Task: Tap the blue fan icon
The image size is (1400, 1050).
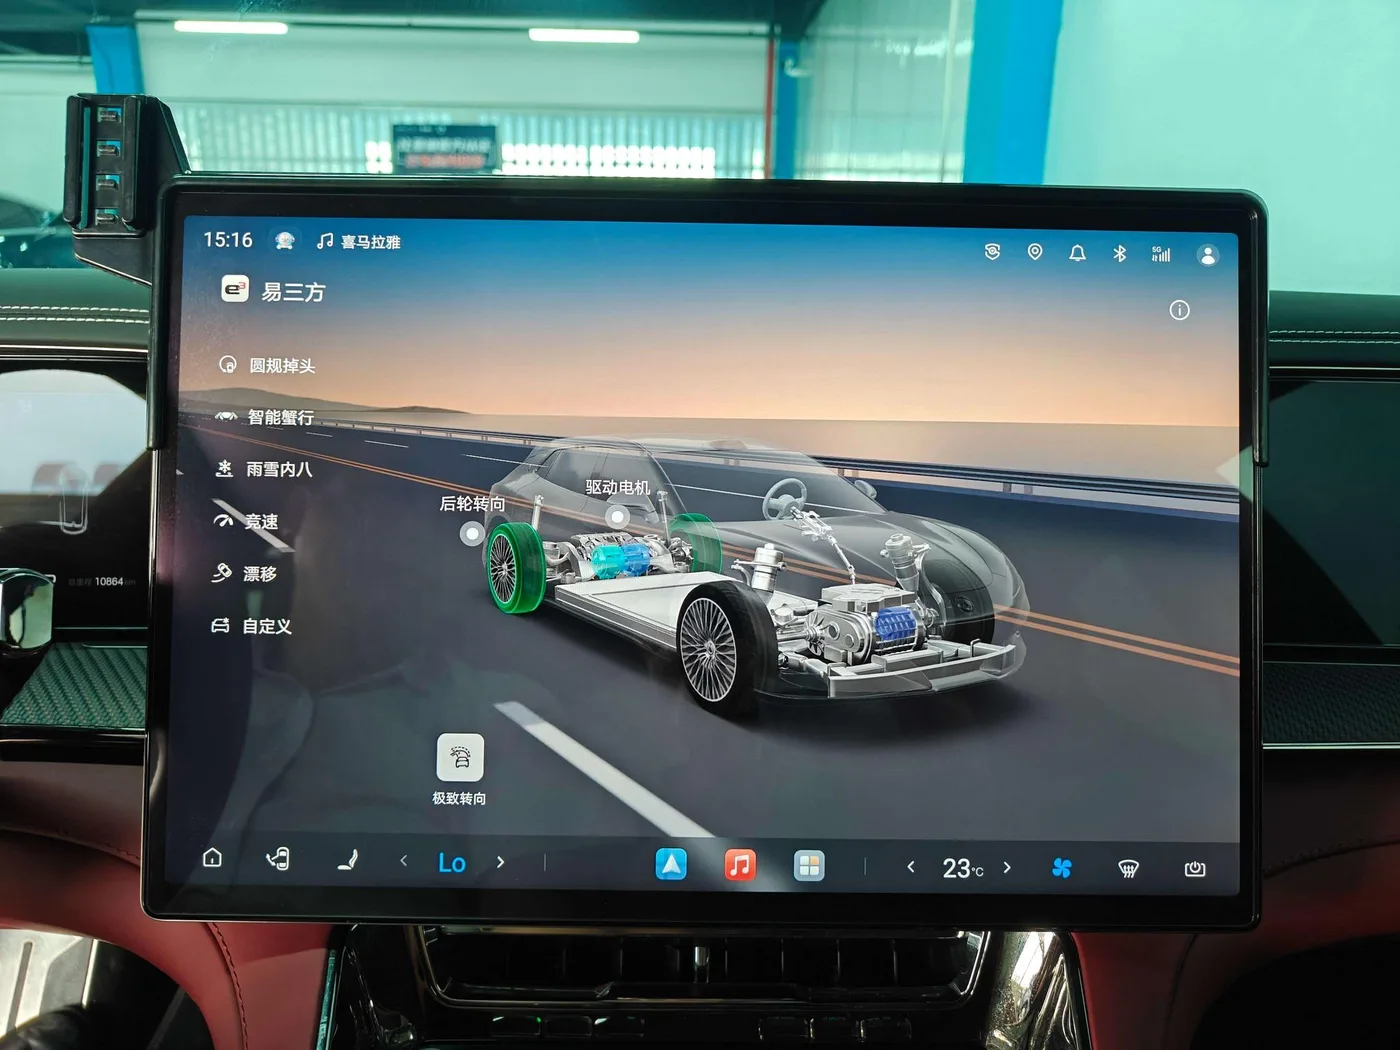Action: 1062,868
